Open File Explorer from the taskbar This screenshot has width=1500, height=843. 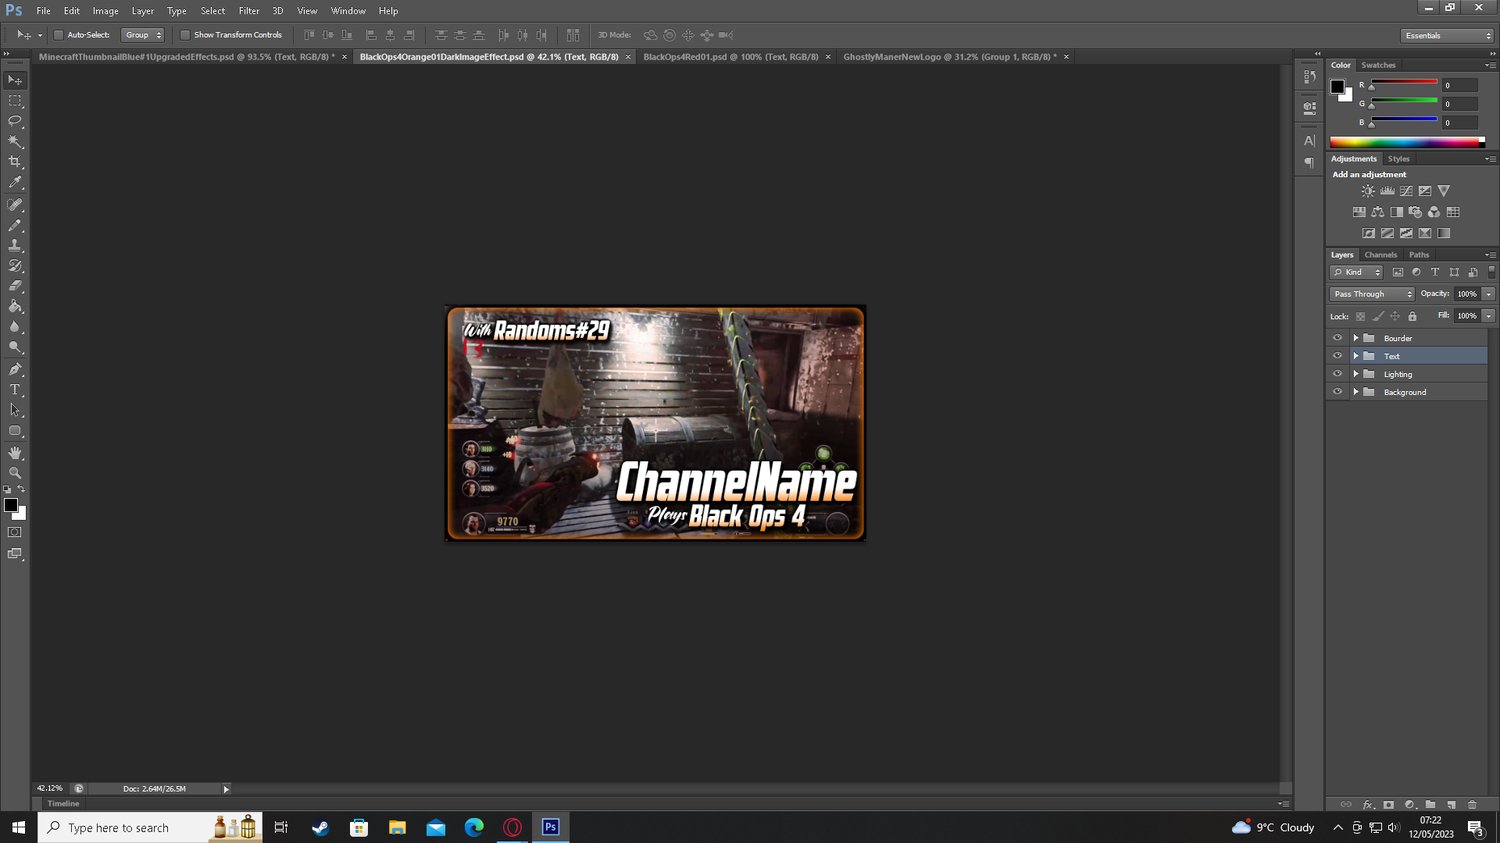[397, 827]
